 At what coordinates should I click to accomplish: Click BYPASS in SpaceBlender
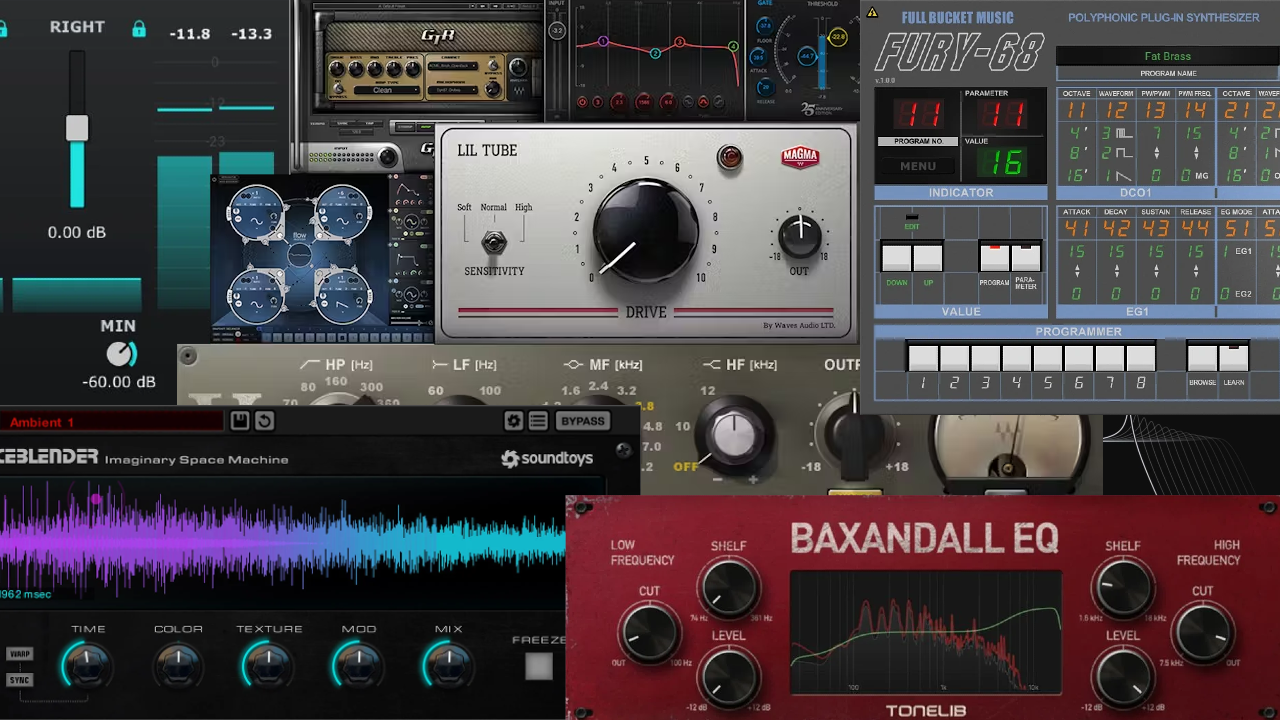pyautogui.click(x=583, y=421)
